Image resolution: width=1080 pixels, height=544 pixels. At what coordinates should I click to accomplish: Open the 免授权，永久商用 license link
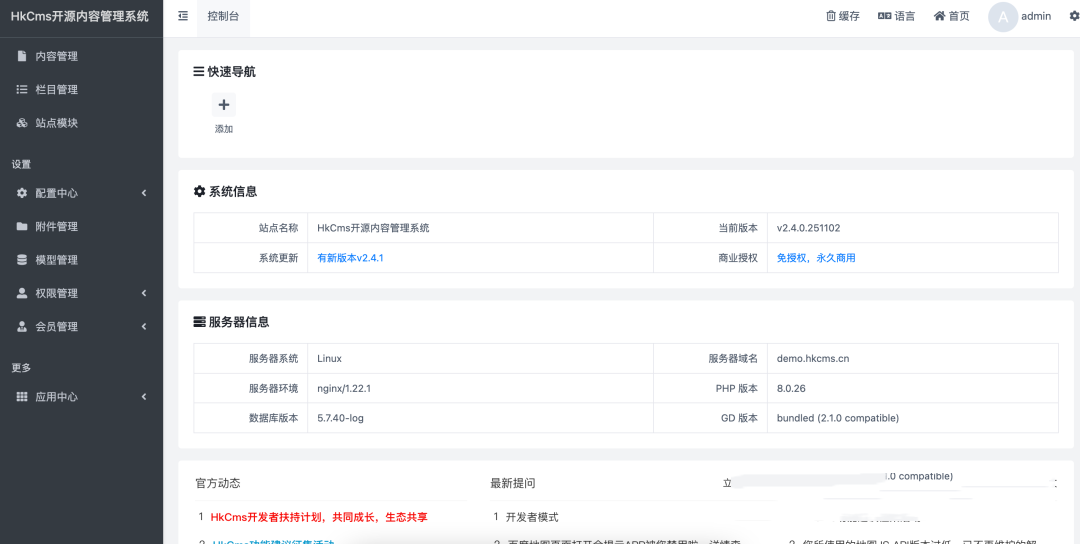816,258
